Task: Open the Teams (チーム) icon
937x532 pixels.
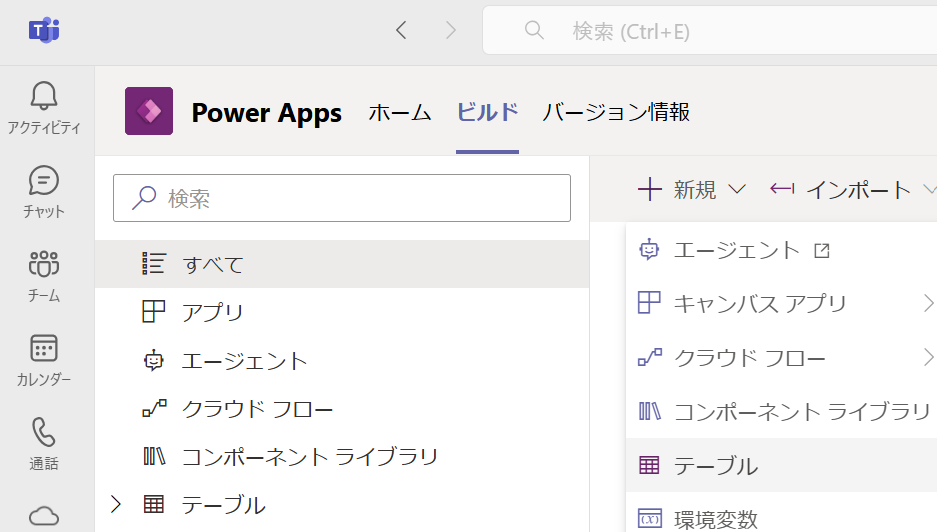Action: point(44,264)
